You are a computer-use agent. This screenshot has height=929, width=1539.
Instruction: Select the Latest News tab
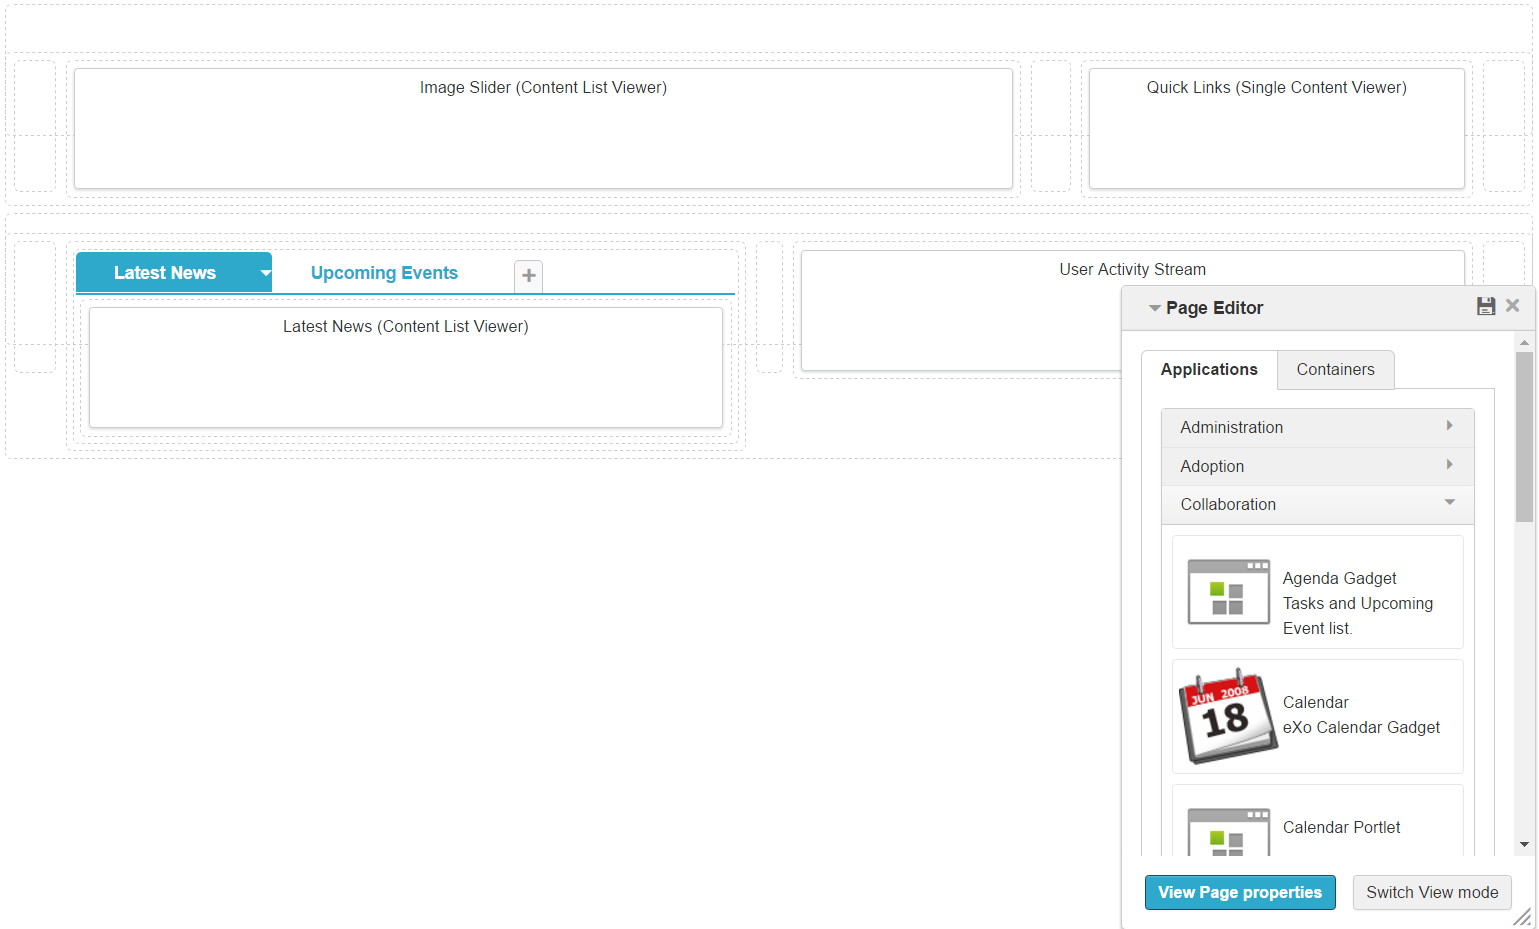pyautogui.click(x=165, y=272)
